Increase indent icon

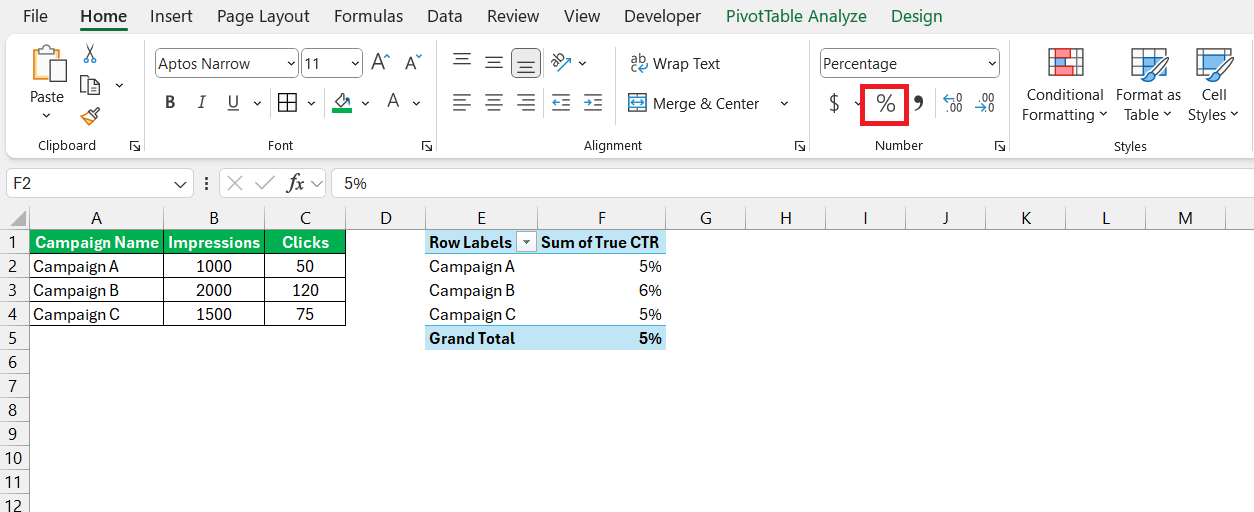coord(593,102)
